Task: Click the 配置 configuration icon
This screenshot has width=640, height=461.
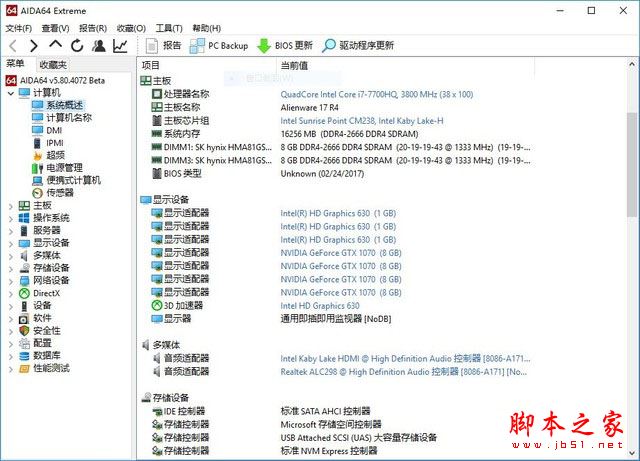Action: [24, 343]
